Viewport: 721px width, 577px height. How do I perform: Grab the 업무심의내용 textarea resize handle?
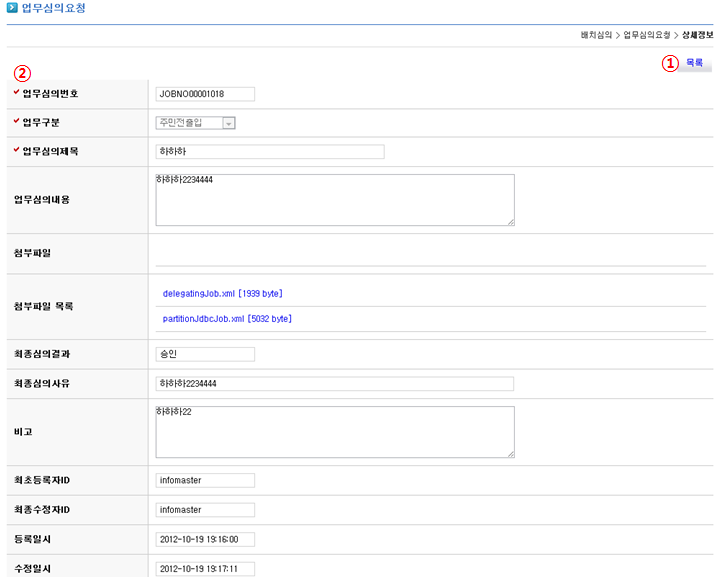coord(510,221)
